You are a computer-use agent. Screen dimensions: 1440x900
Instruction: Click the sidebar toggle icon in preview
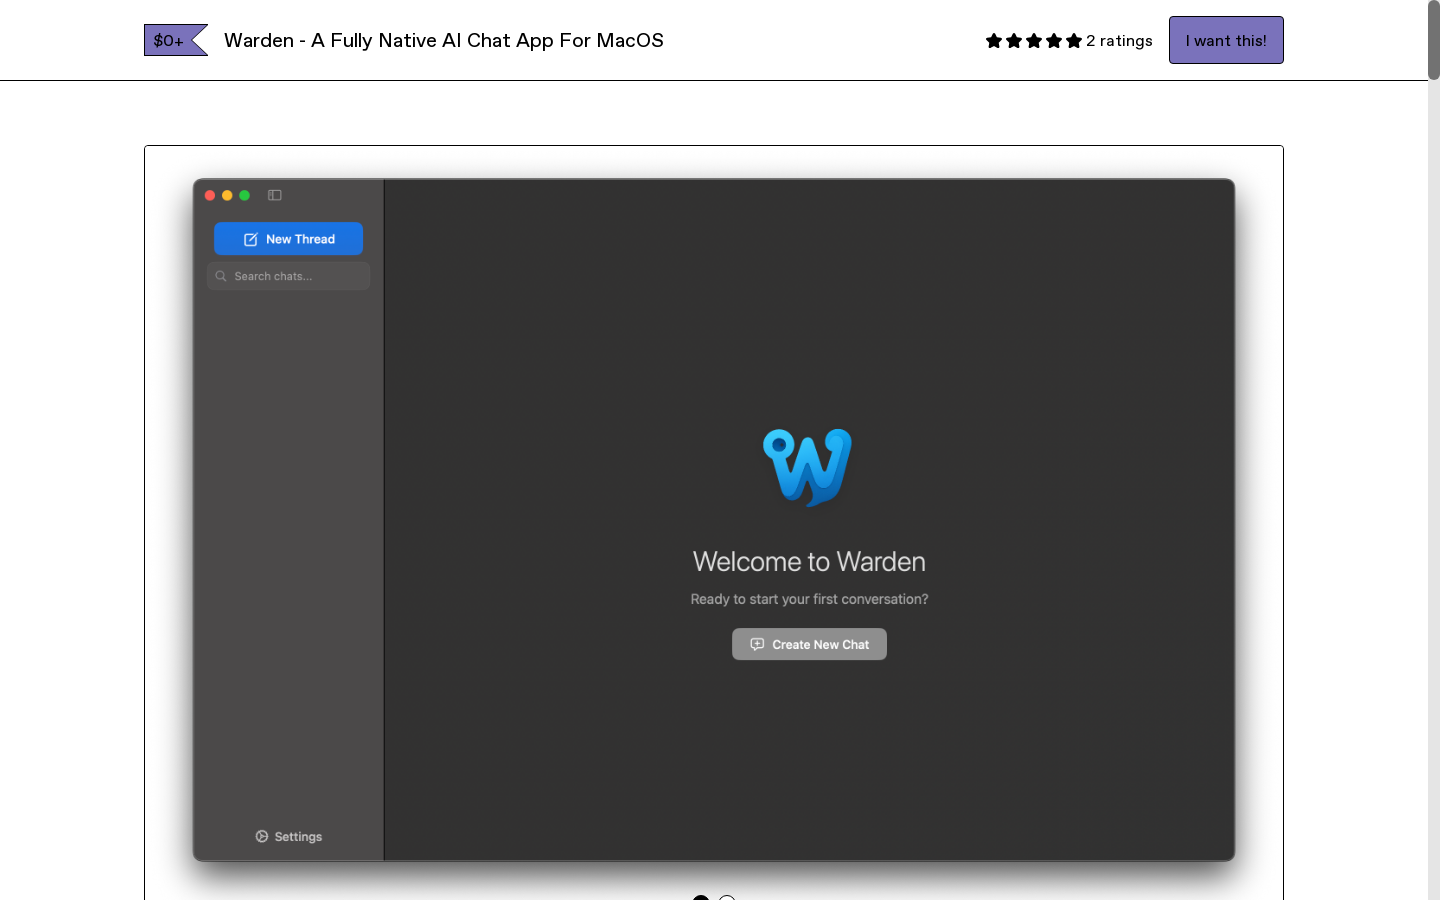pos(275,195)
